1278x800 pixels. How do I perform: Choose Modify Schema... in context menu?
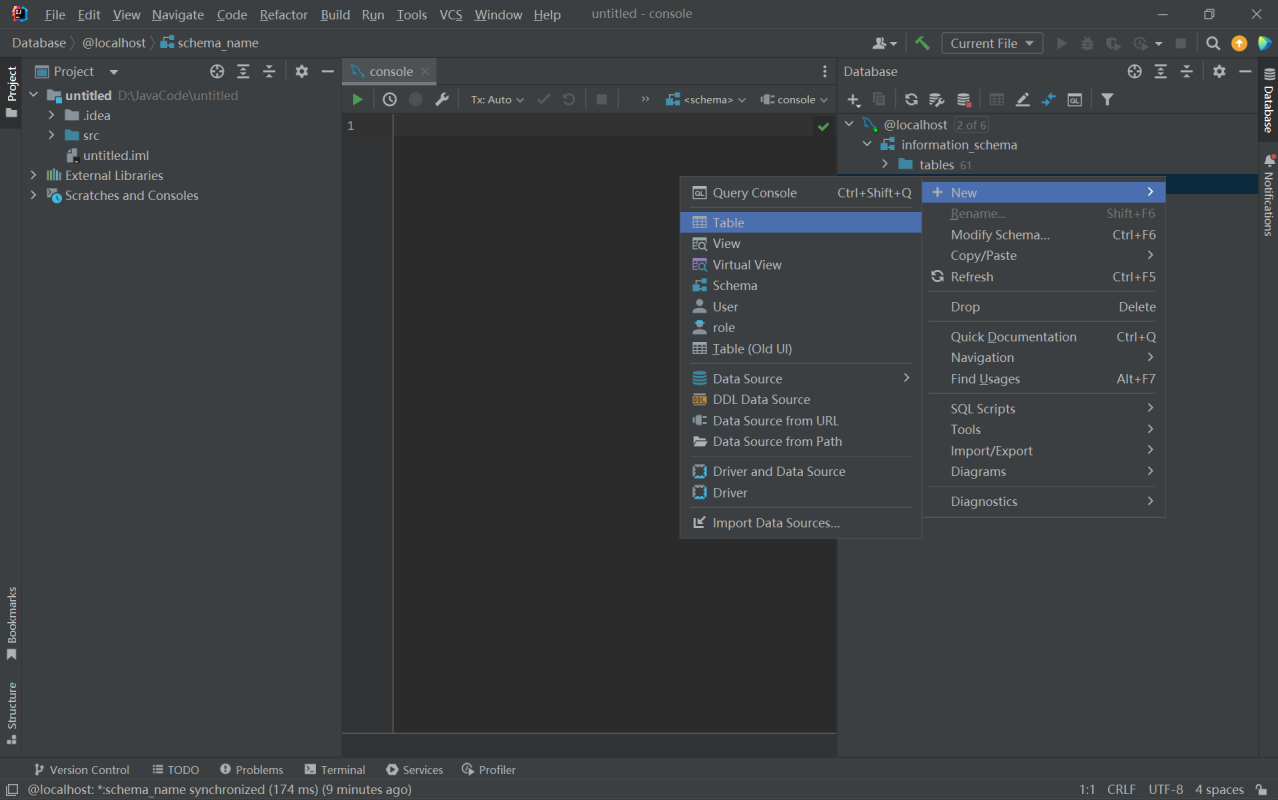(x=1000, y=235)
